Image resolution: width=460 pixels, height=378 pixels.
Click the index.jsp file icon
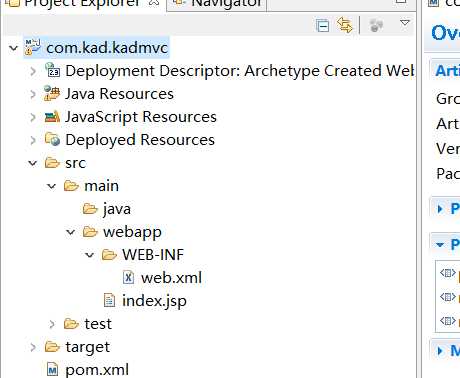(109, 300)
